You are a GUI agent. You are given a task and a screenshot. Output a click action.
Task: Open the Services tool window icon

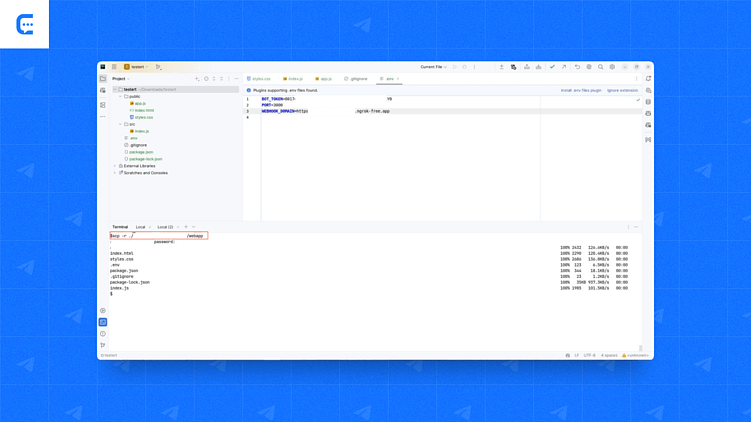[103, 310]
